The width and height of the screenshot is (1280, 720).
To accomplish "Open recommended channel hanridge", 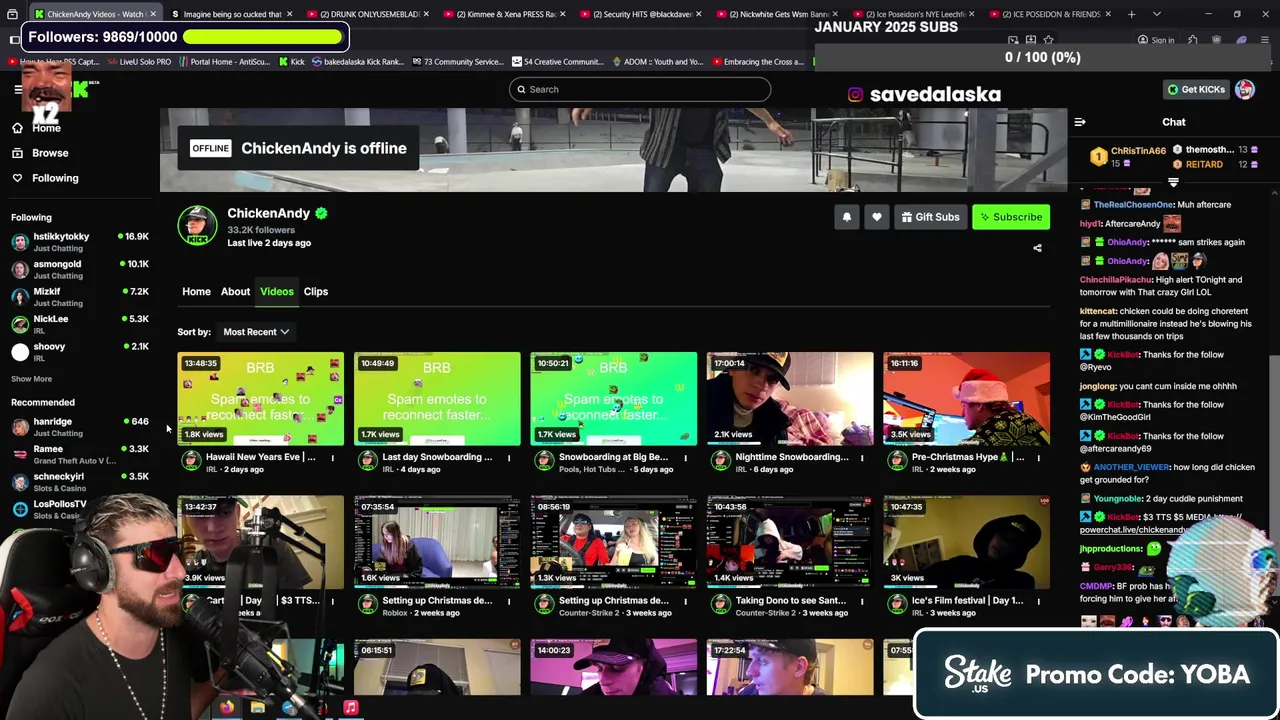I will pyautogui.click(x=80, y=427).
